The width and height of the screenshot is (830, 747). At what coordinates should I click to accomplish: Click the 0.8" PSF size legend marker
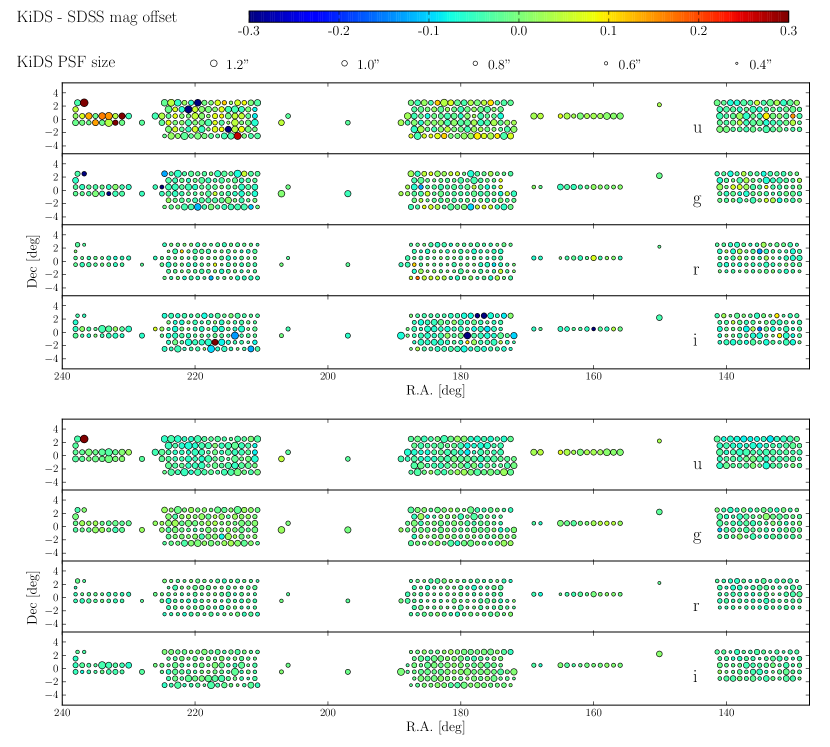pos(475,63)
